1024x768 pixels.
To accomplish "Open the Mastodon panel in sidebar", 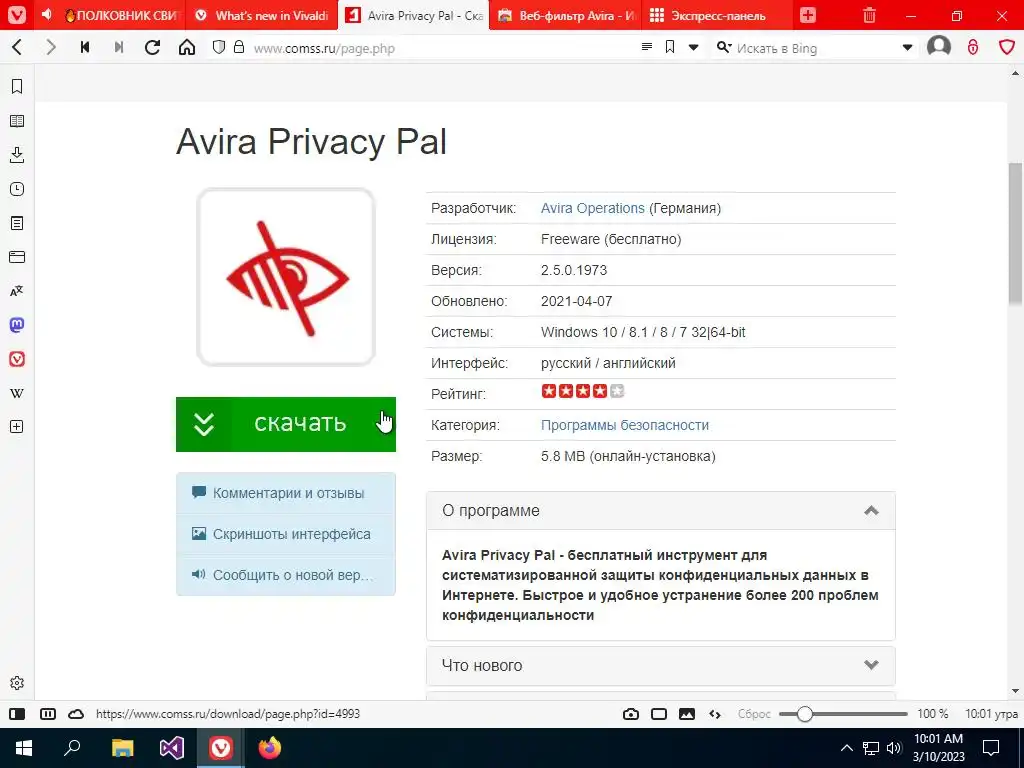I will pos(17,325).
